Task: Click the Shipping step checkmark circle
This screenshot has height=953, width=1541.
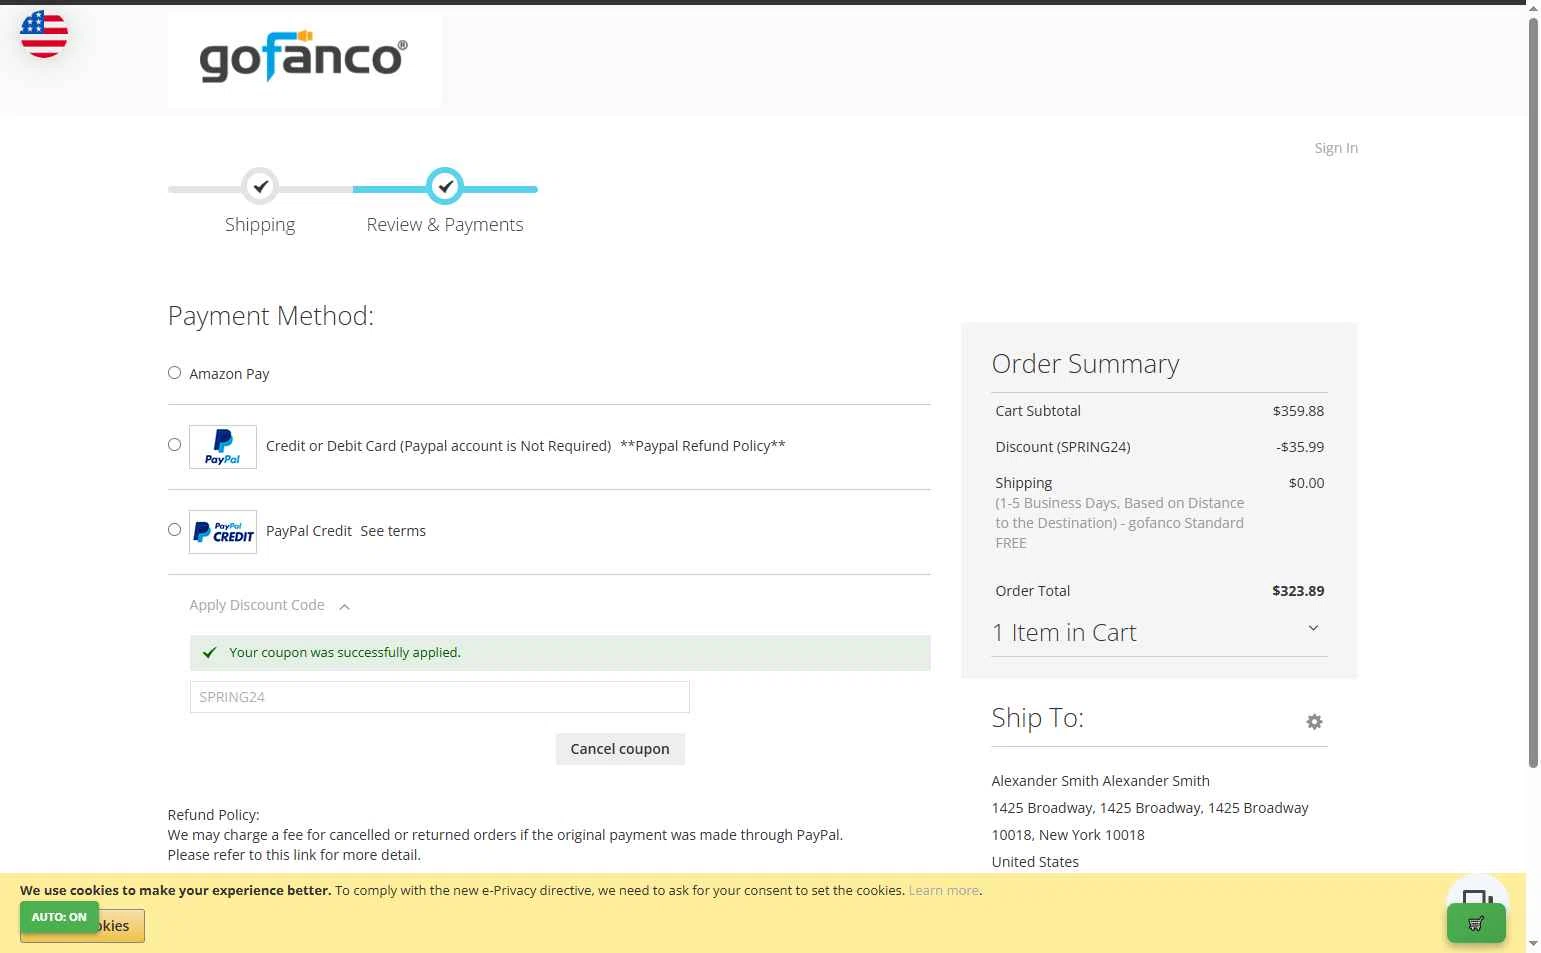Action: click(260, 186)
